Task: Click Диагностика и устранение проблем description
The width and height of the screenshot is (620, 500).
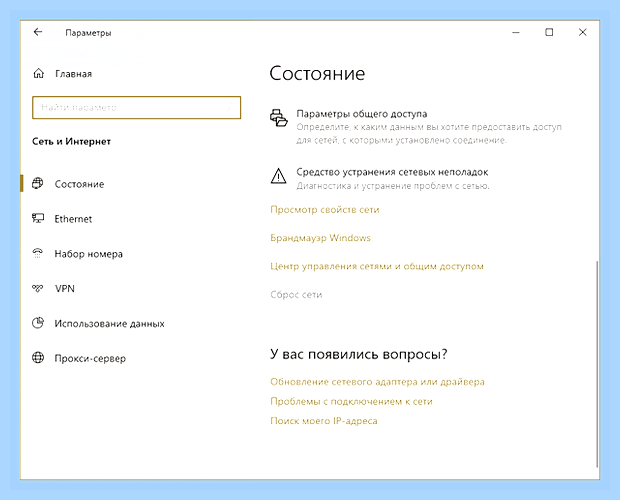Action: click(393, 186)
